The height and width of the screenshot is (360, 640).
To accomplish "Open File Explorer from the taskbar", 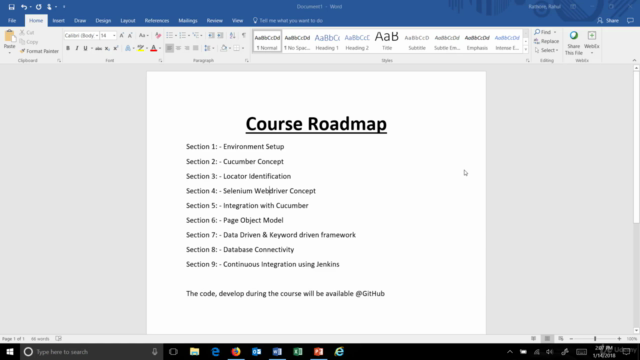I will tap(194, 351).
